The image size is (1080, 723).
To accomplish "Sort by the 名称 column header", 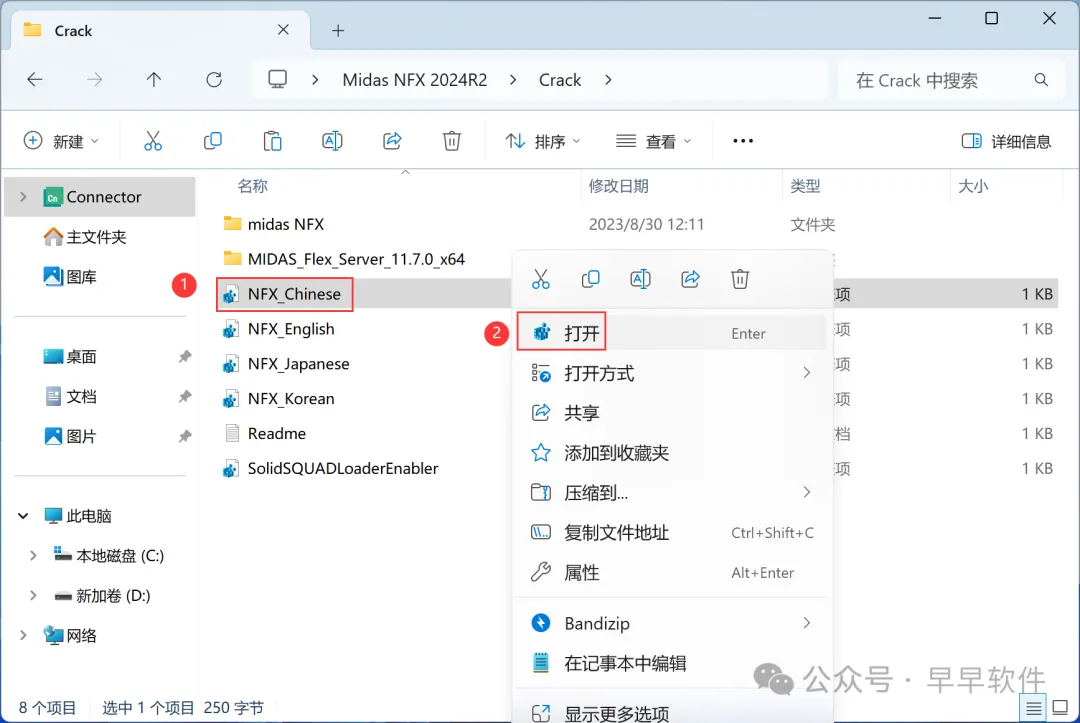I will coord(252,186).
